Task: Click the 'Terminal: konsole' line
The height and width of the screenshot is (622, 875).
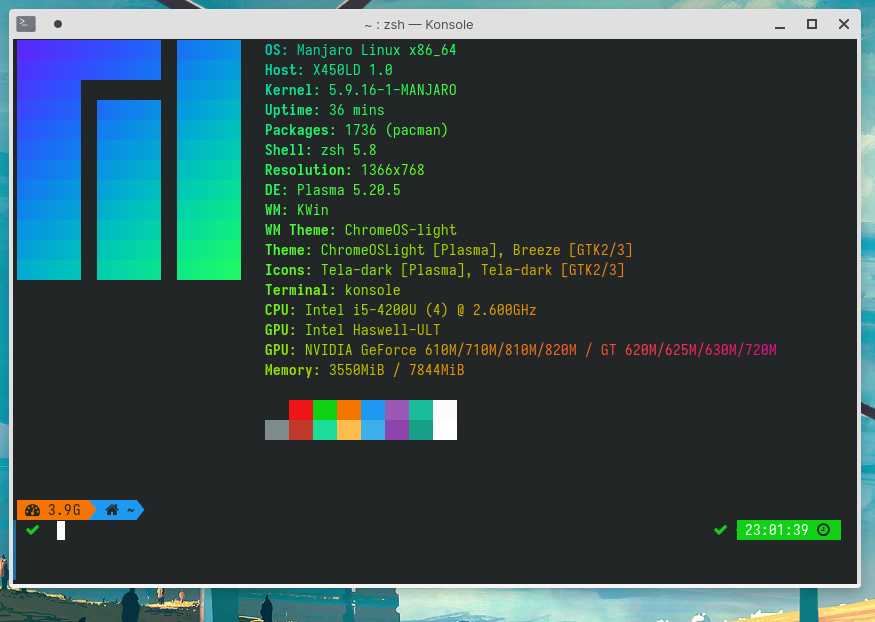Action: coord(333,291)
